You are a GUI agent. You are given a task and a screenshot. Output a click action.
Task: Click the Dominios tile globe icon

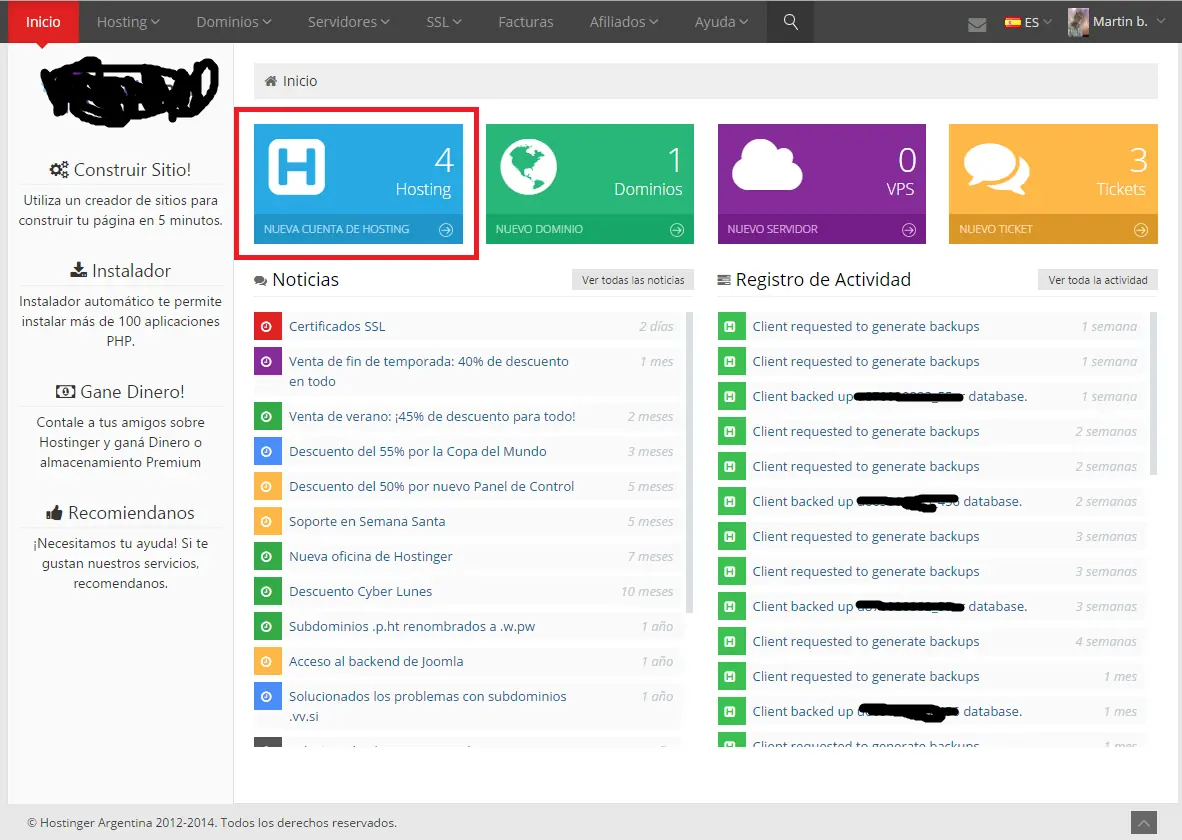pos(528,167)
